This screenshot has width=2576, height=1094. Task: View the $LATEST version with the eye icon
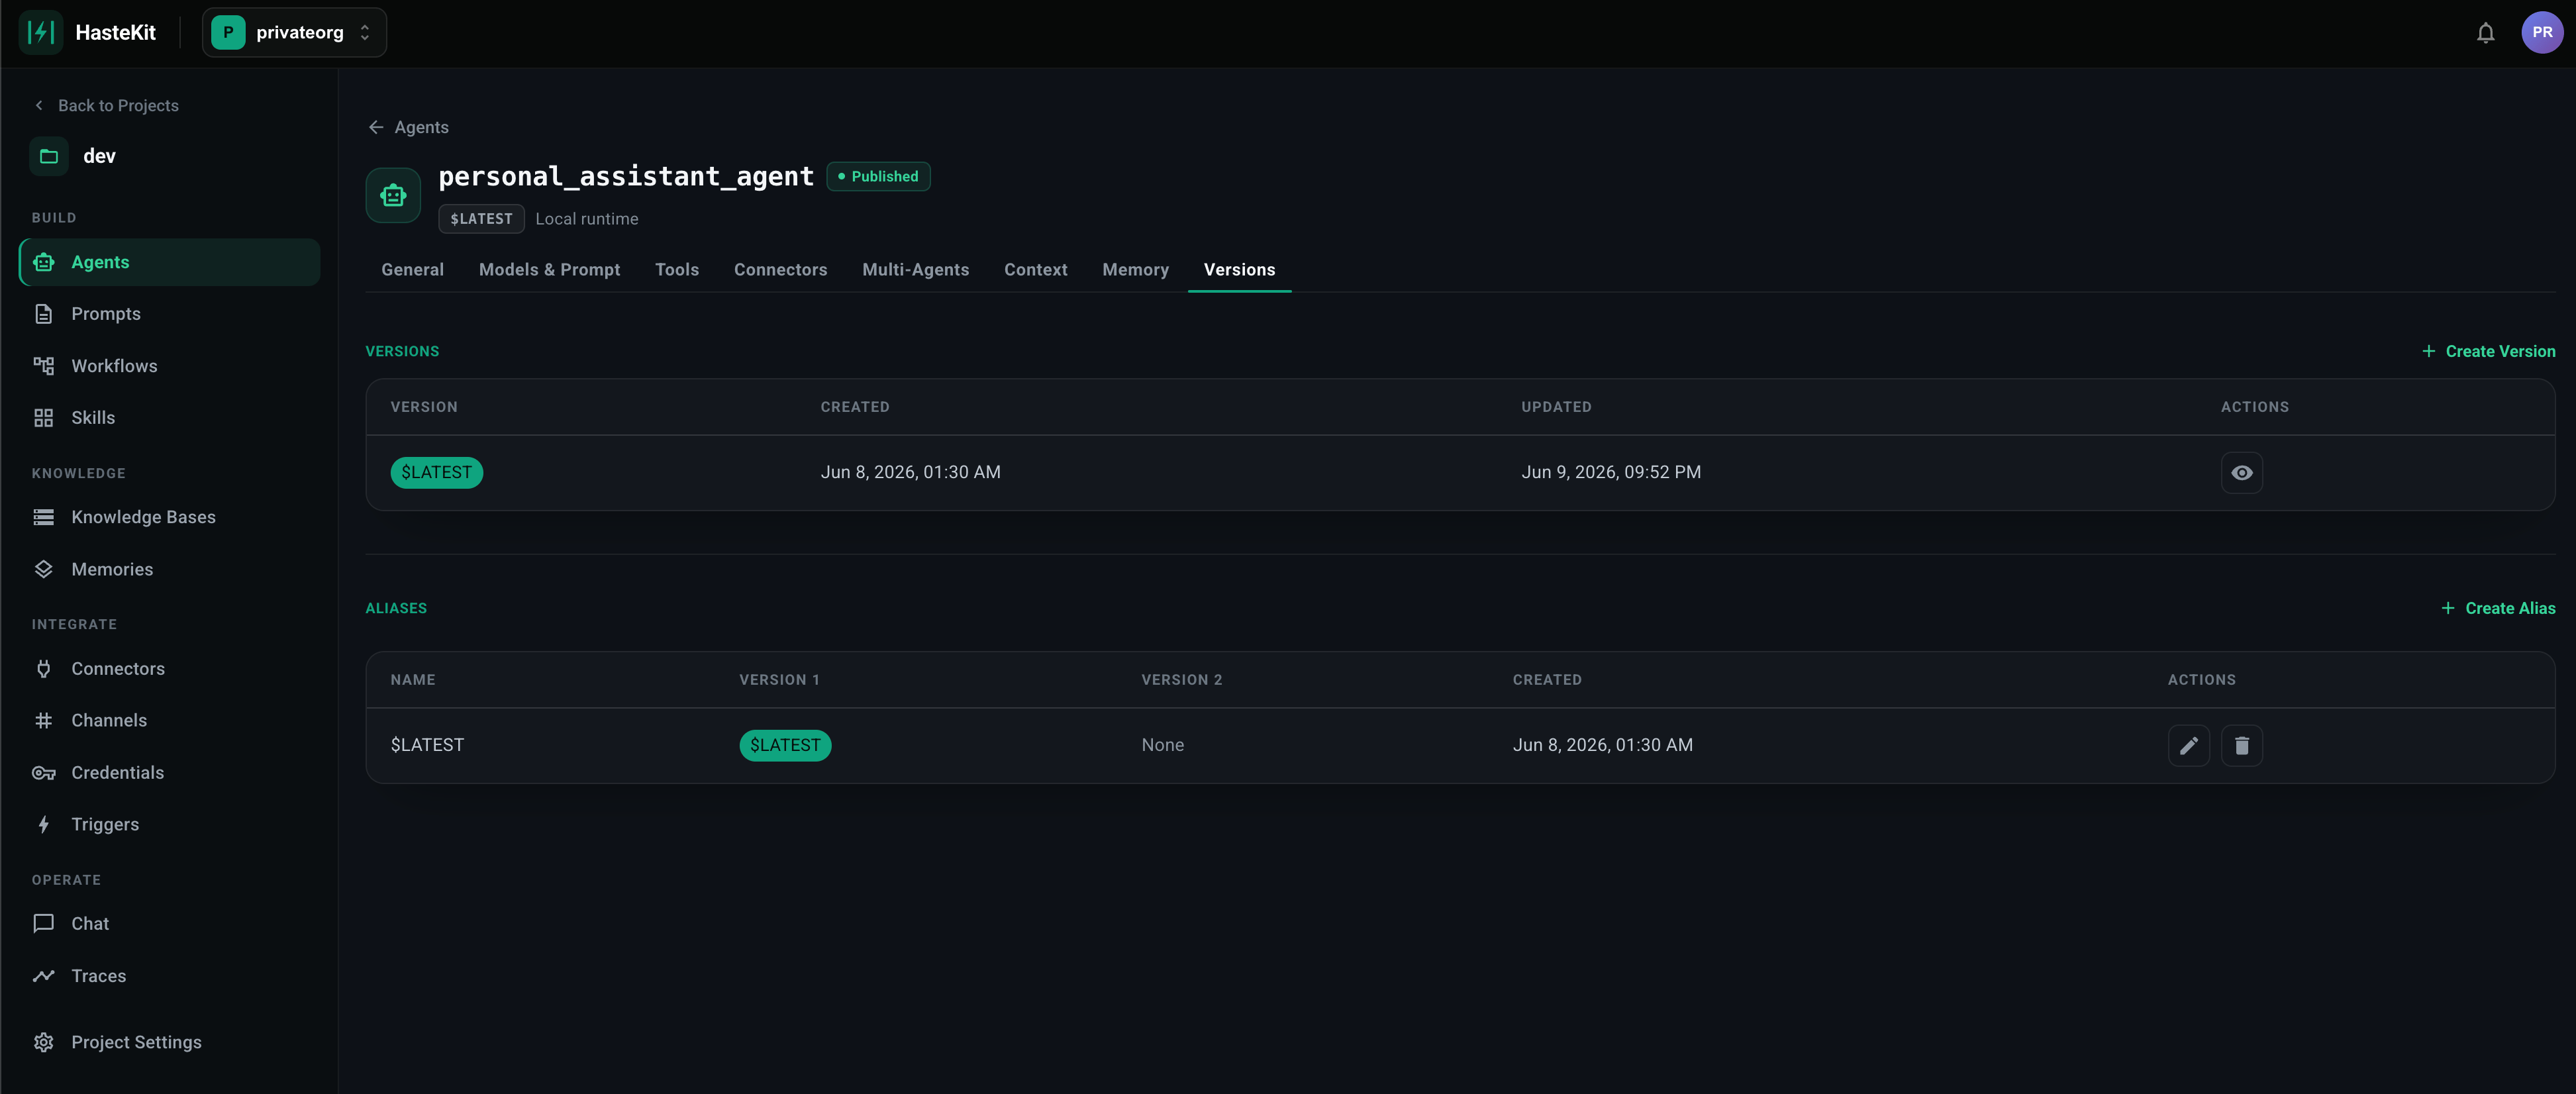(x=2241, y=472)
